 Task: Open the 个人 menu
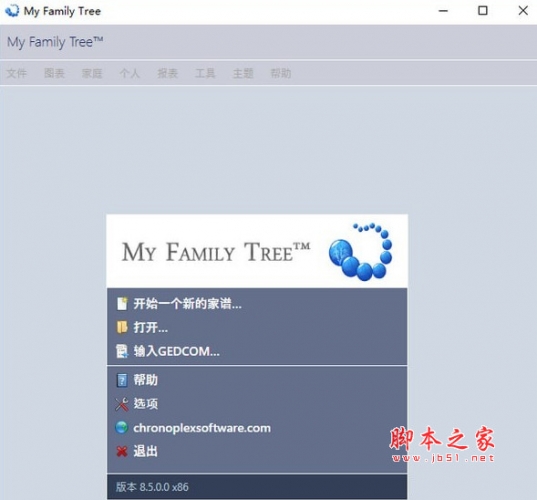coord(130,73)
